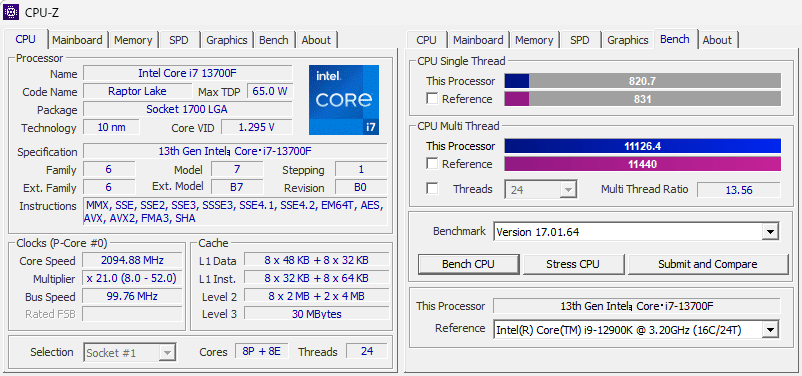Click Submit and Compare button
The height and width of the screenshot is (376, 802).
[708, 264]
